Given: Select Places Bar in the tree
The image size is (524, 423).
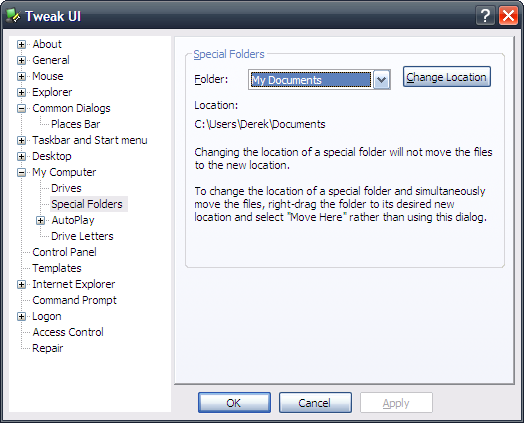Looking at the screenshot, I should tap(76, 124).
